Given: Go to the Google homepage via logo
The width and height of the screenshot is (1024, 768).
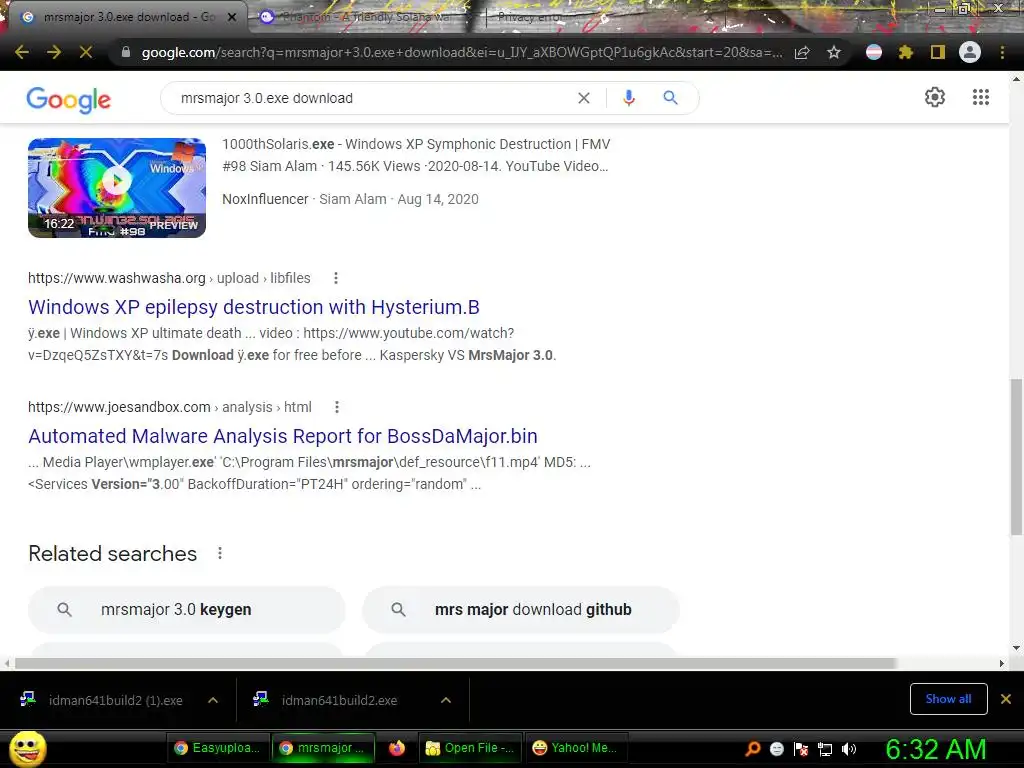Looking at the screenshot, I should coord(69,99).
